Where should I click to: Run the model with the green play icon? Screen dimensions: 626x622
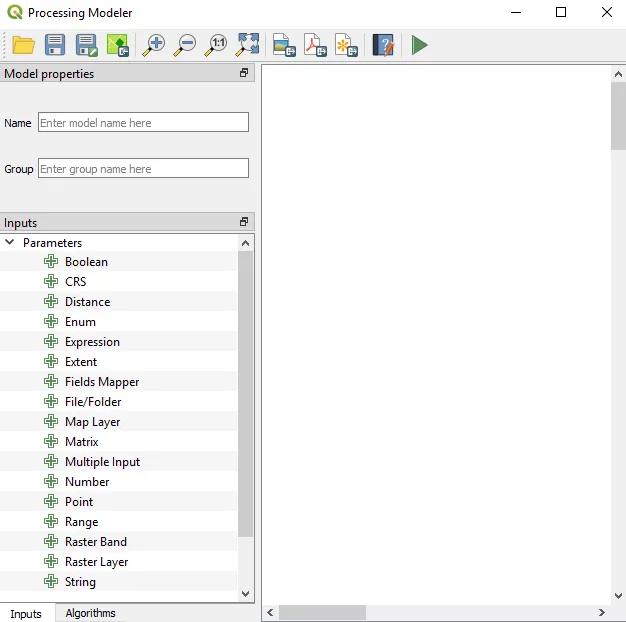tap(419, 45)
